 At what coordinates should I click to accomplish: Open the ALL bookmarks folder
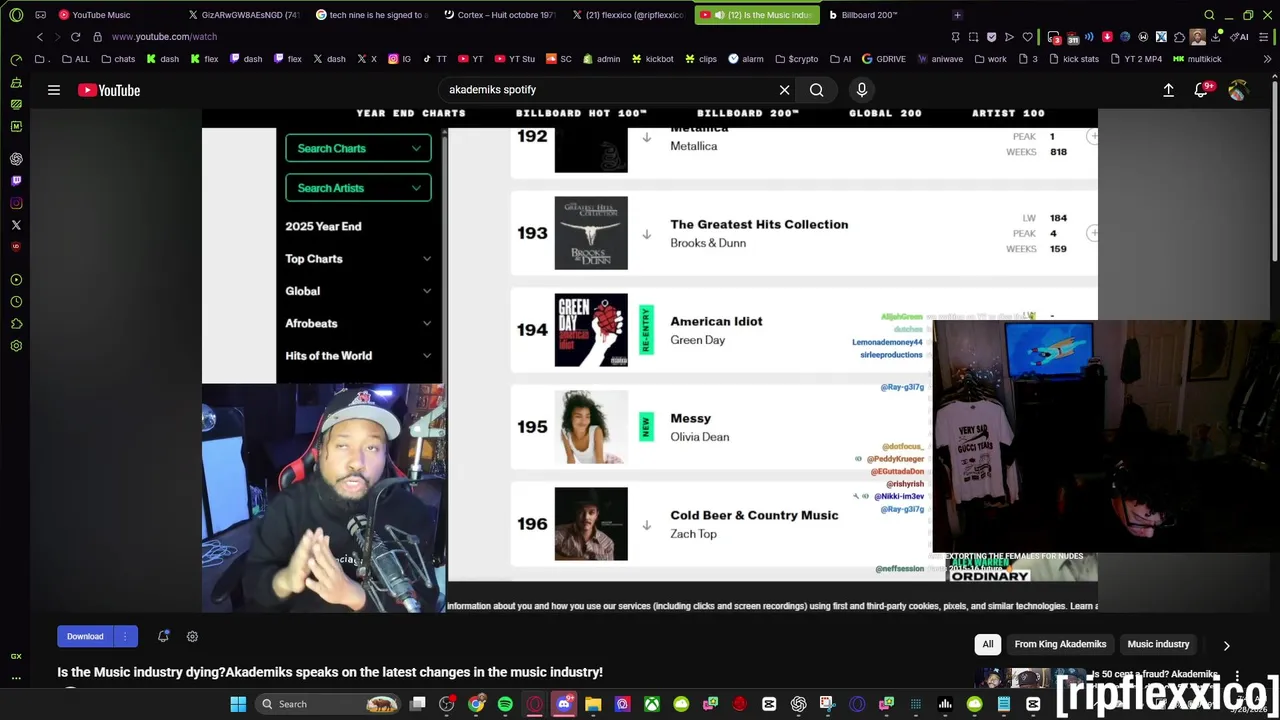[75, 59]
